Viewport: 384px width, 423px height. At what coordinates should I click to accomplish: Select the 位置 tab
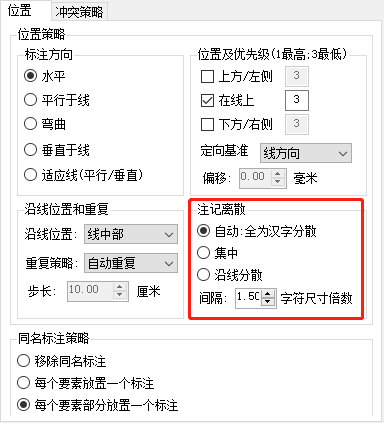tap(20, 11)
